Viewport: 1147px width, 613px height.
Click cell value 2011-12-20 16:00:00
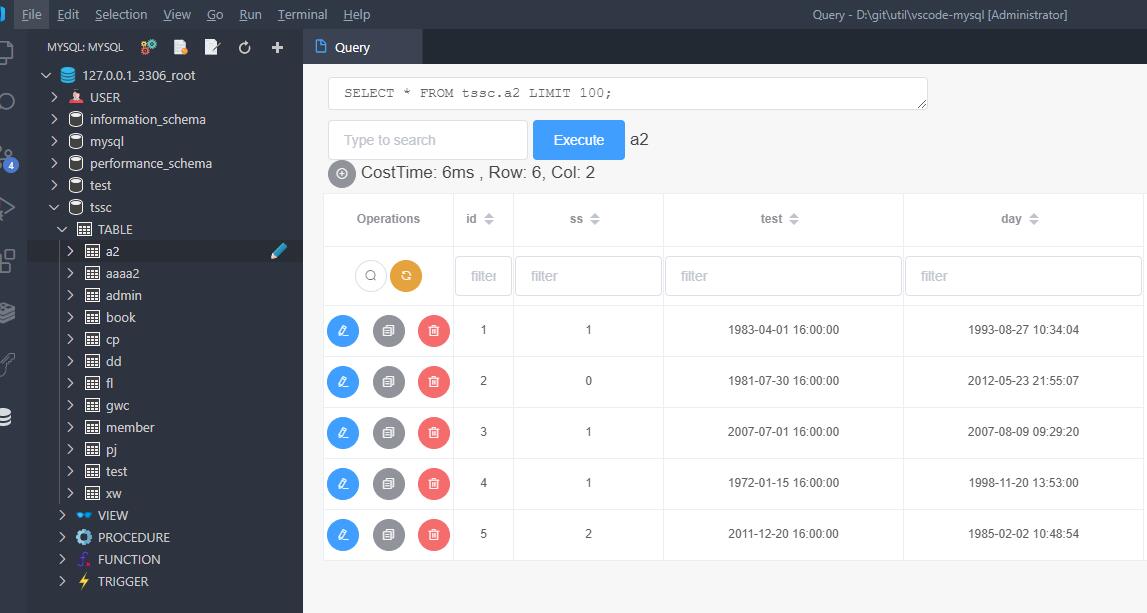coord(783,534)
